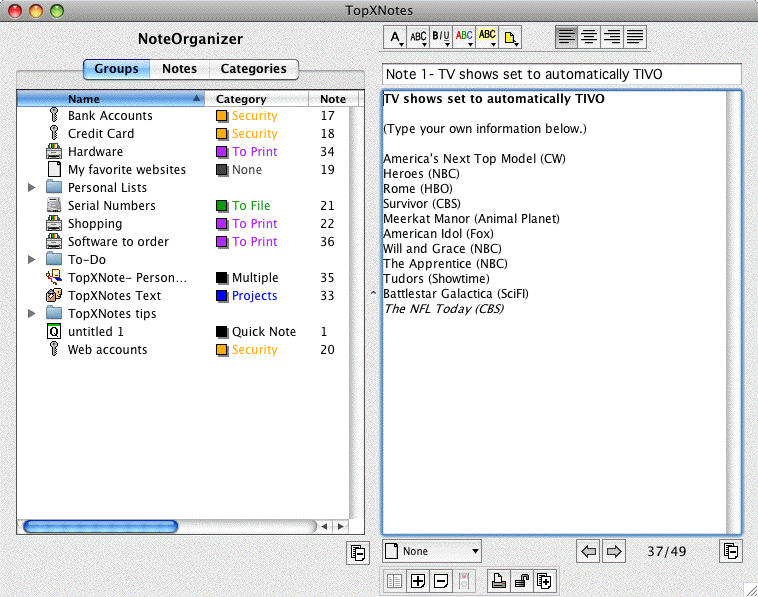Click the TopXNotes Text projects icon
This screenshot has width=758, height=597.
[54, 295]
